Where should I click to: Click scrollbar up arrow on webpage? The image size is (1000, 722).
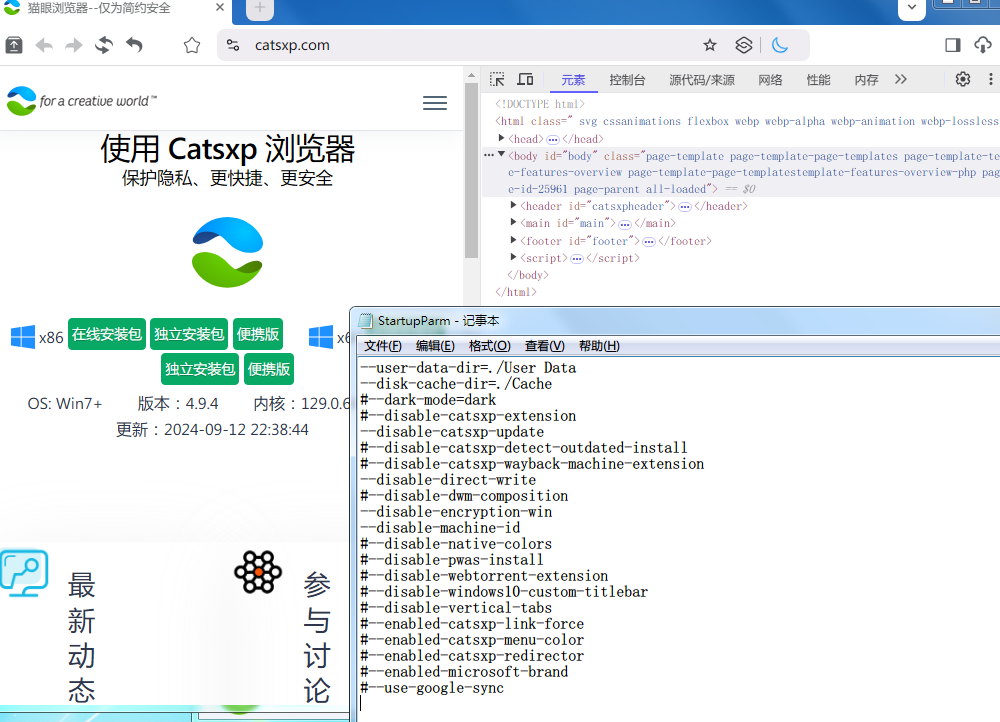coord(471,75)
